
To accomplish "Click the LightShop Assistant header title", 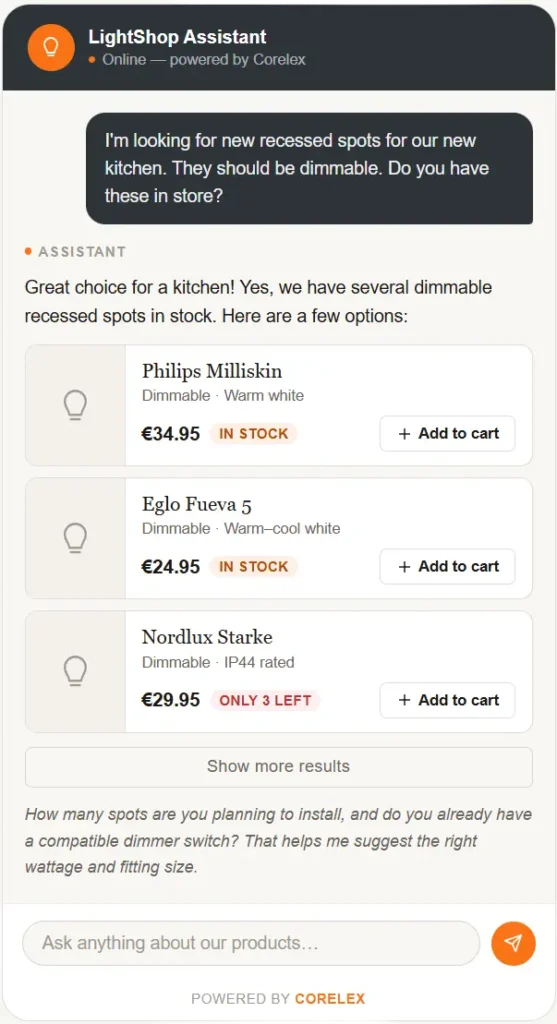I will pyautogui.click(x=178, y=37).
